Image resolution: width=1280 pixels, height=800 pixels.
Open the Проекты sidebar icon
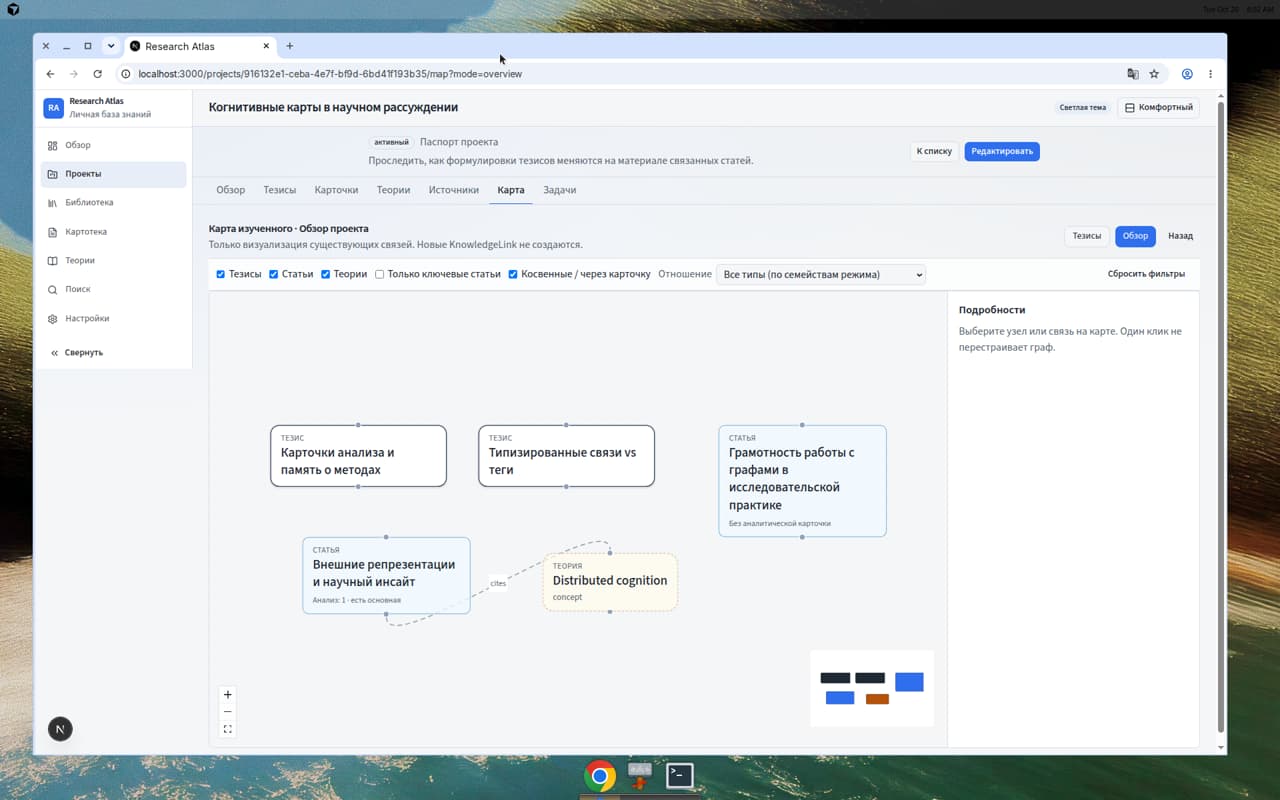coord(53,174)
